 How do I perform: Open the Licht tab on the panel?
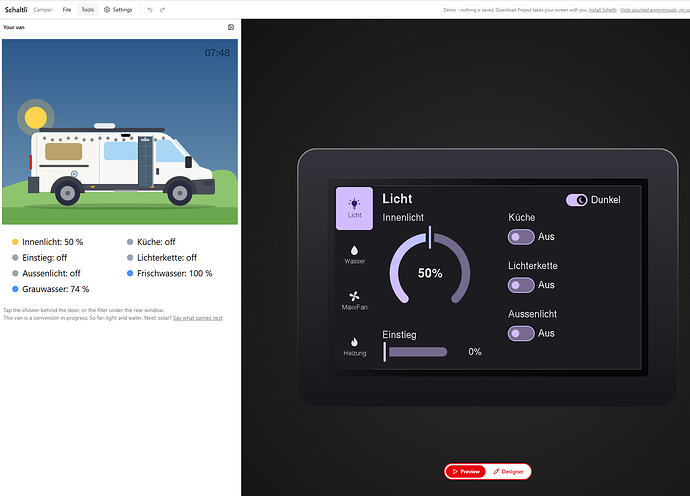click(x=354, y=208)
